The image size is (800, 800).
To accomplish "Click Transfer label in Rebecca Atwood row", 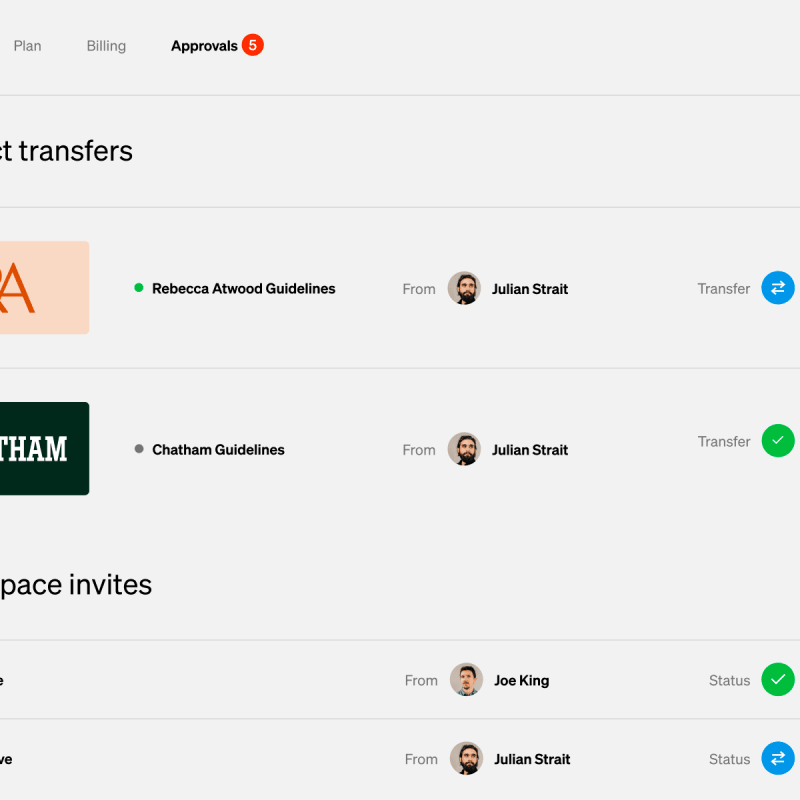I will (x=723, y=289).
